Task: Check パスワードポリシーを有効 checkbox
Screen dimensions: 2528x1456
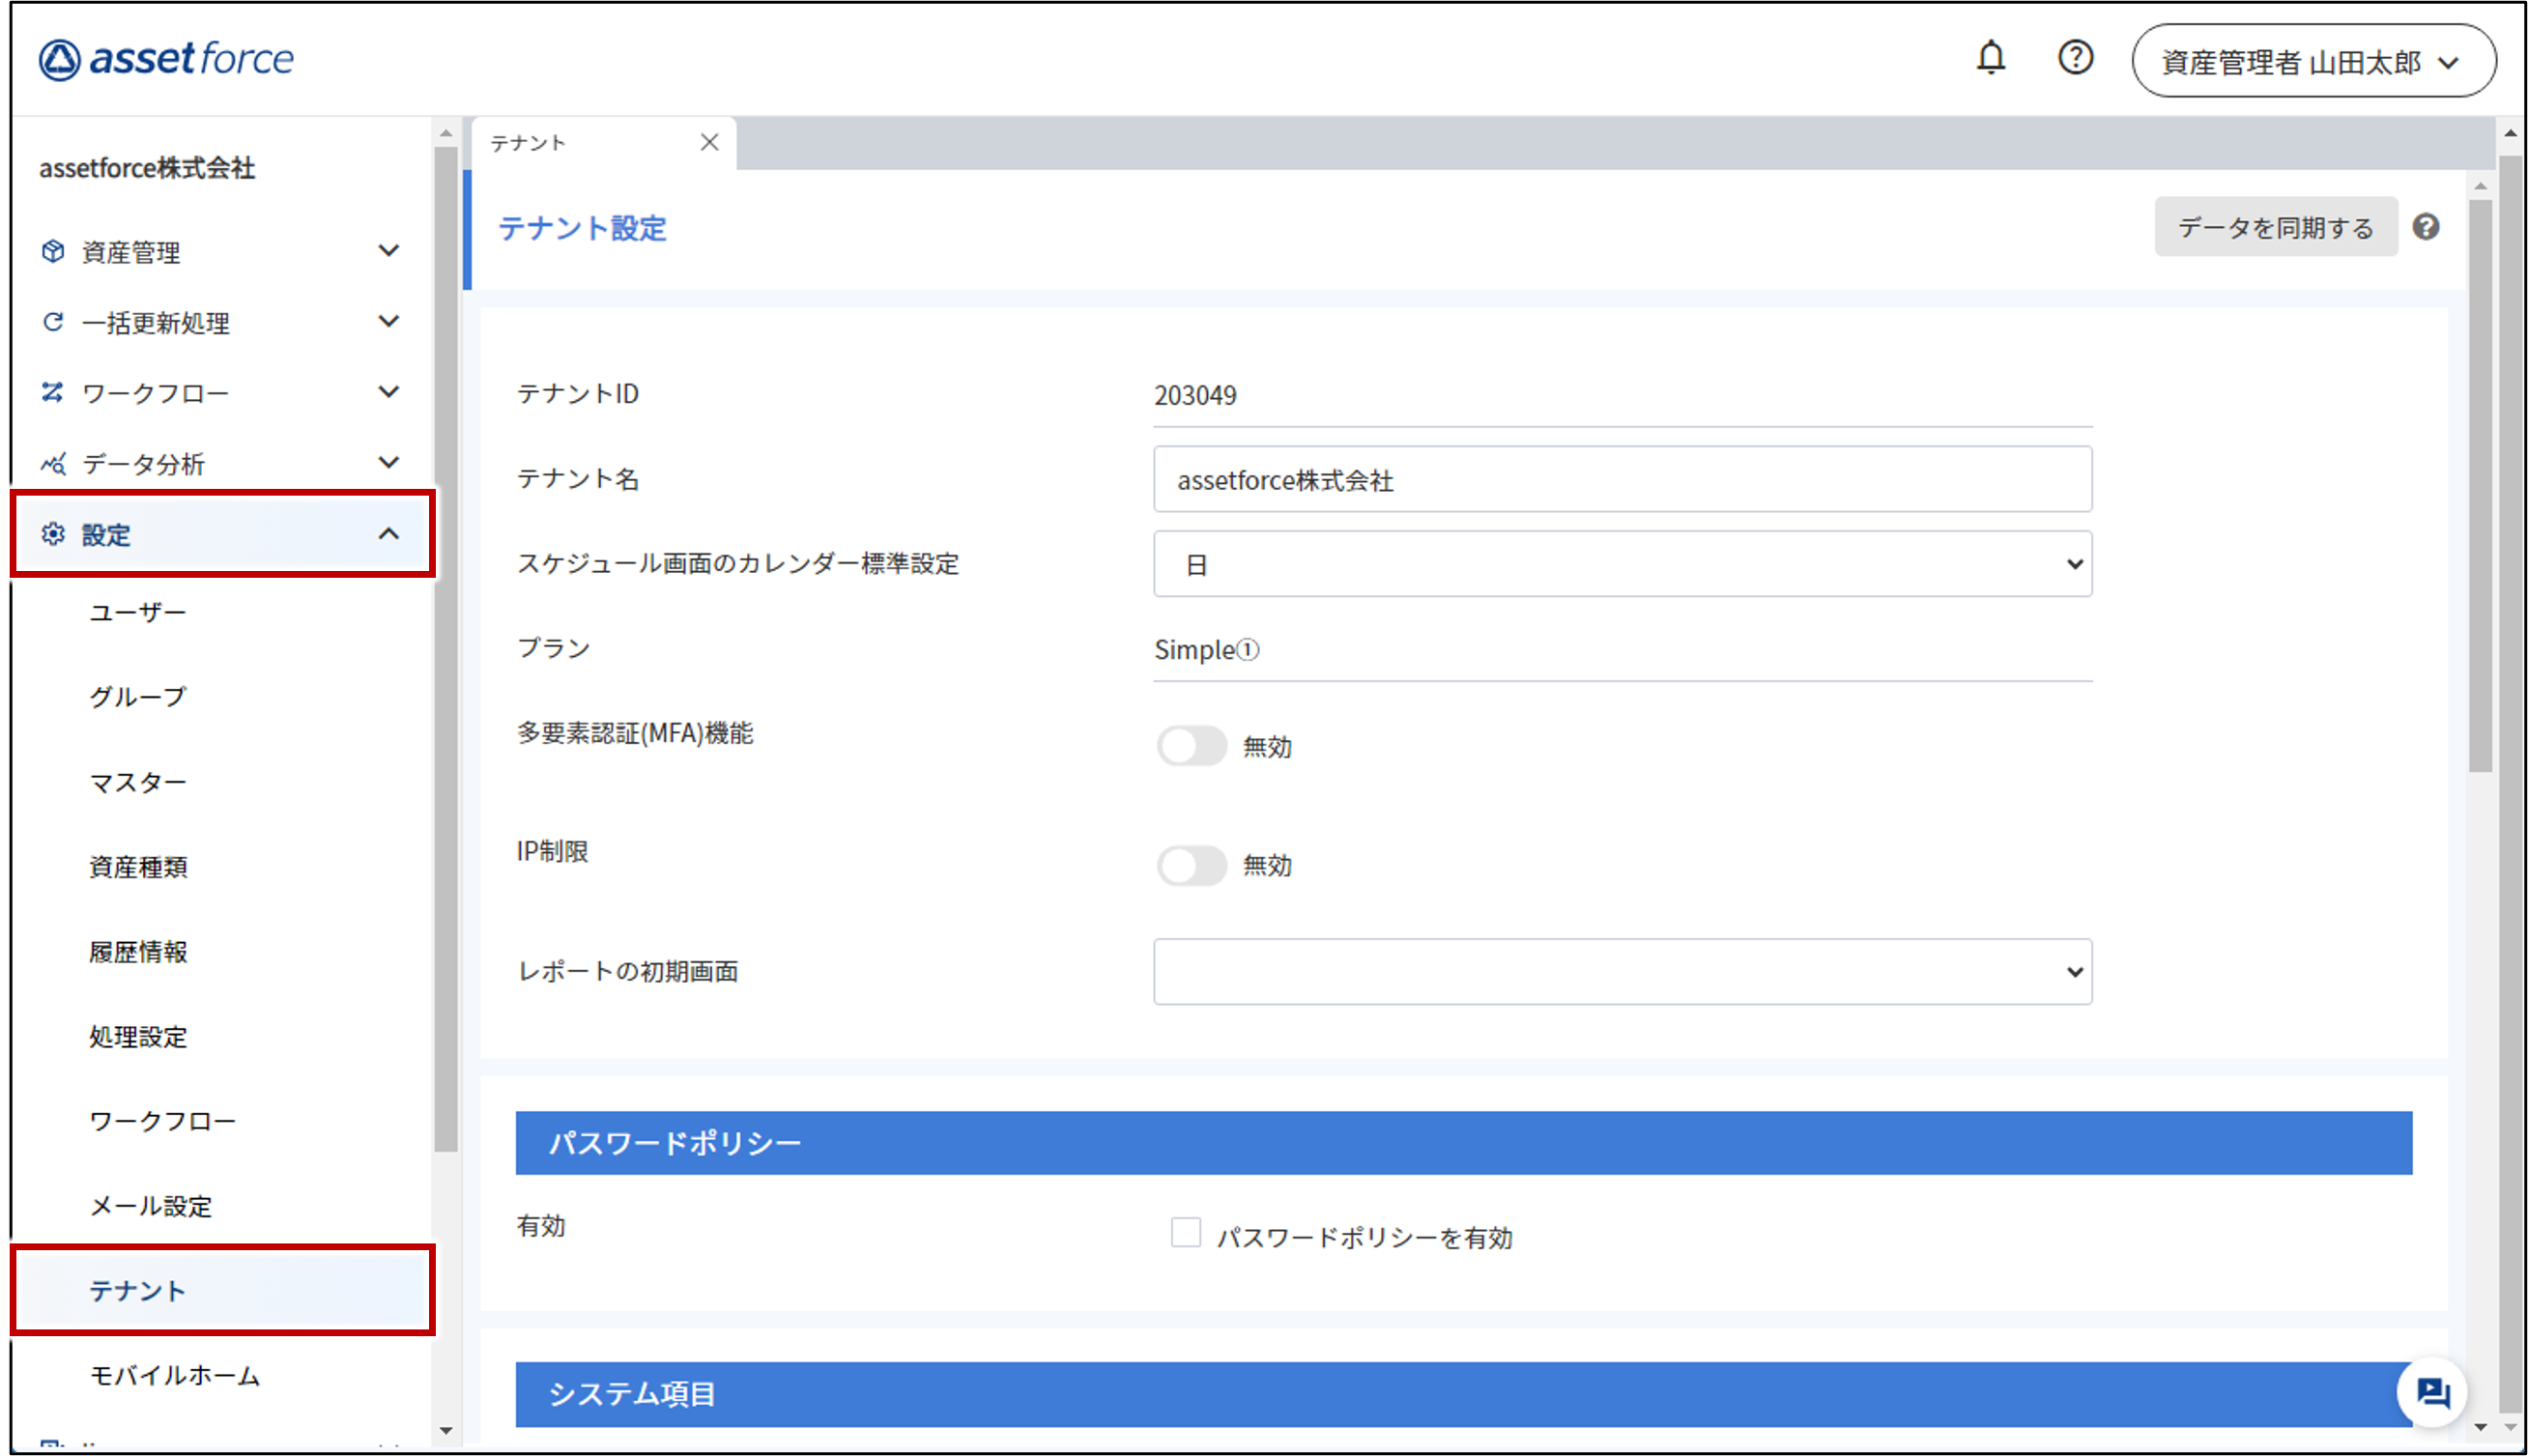Action: tap(1185, 1232)
